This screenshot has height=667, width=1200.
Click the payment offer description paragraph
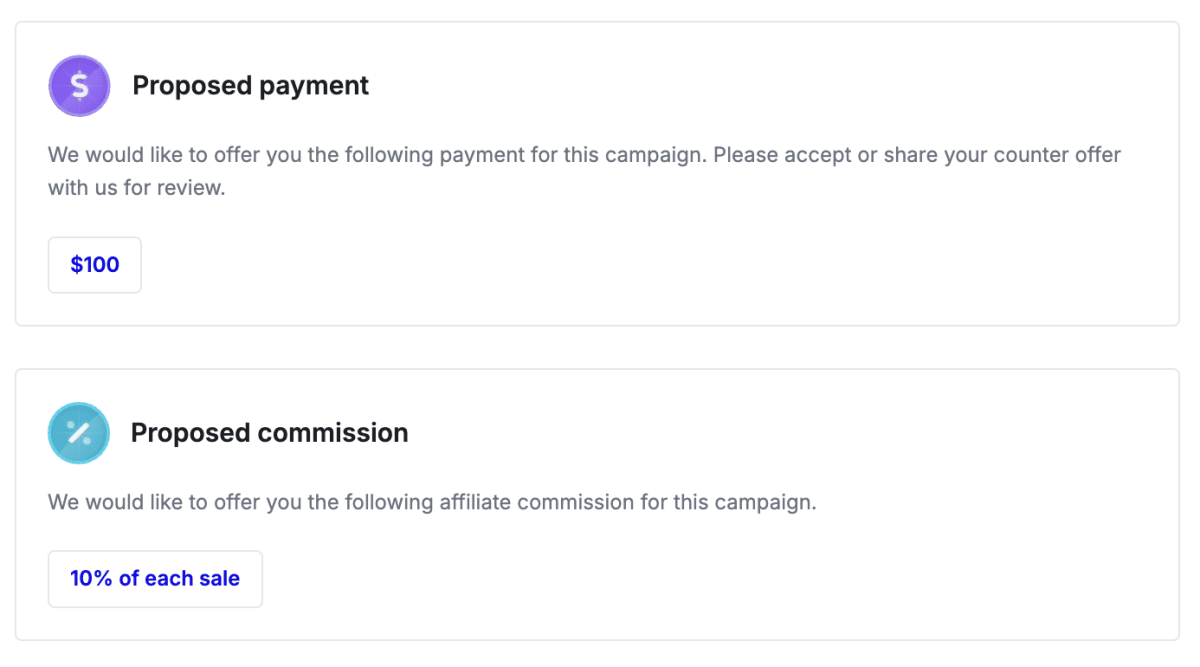(x=584, y=172)
